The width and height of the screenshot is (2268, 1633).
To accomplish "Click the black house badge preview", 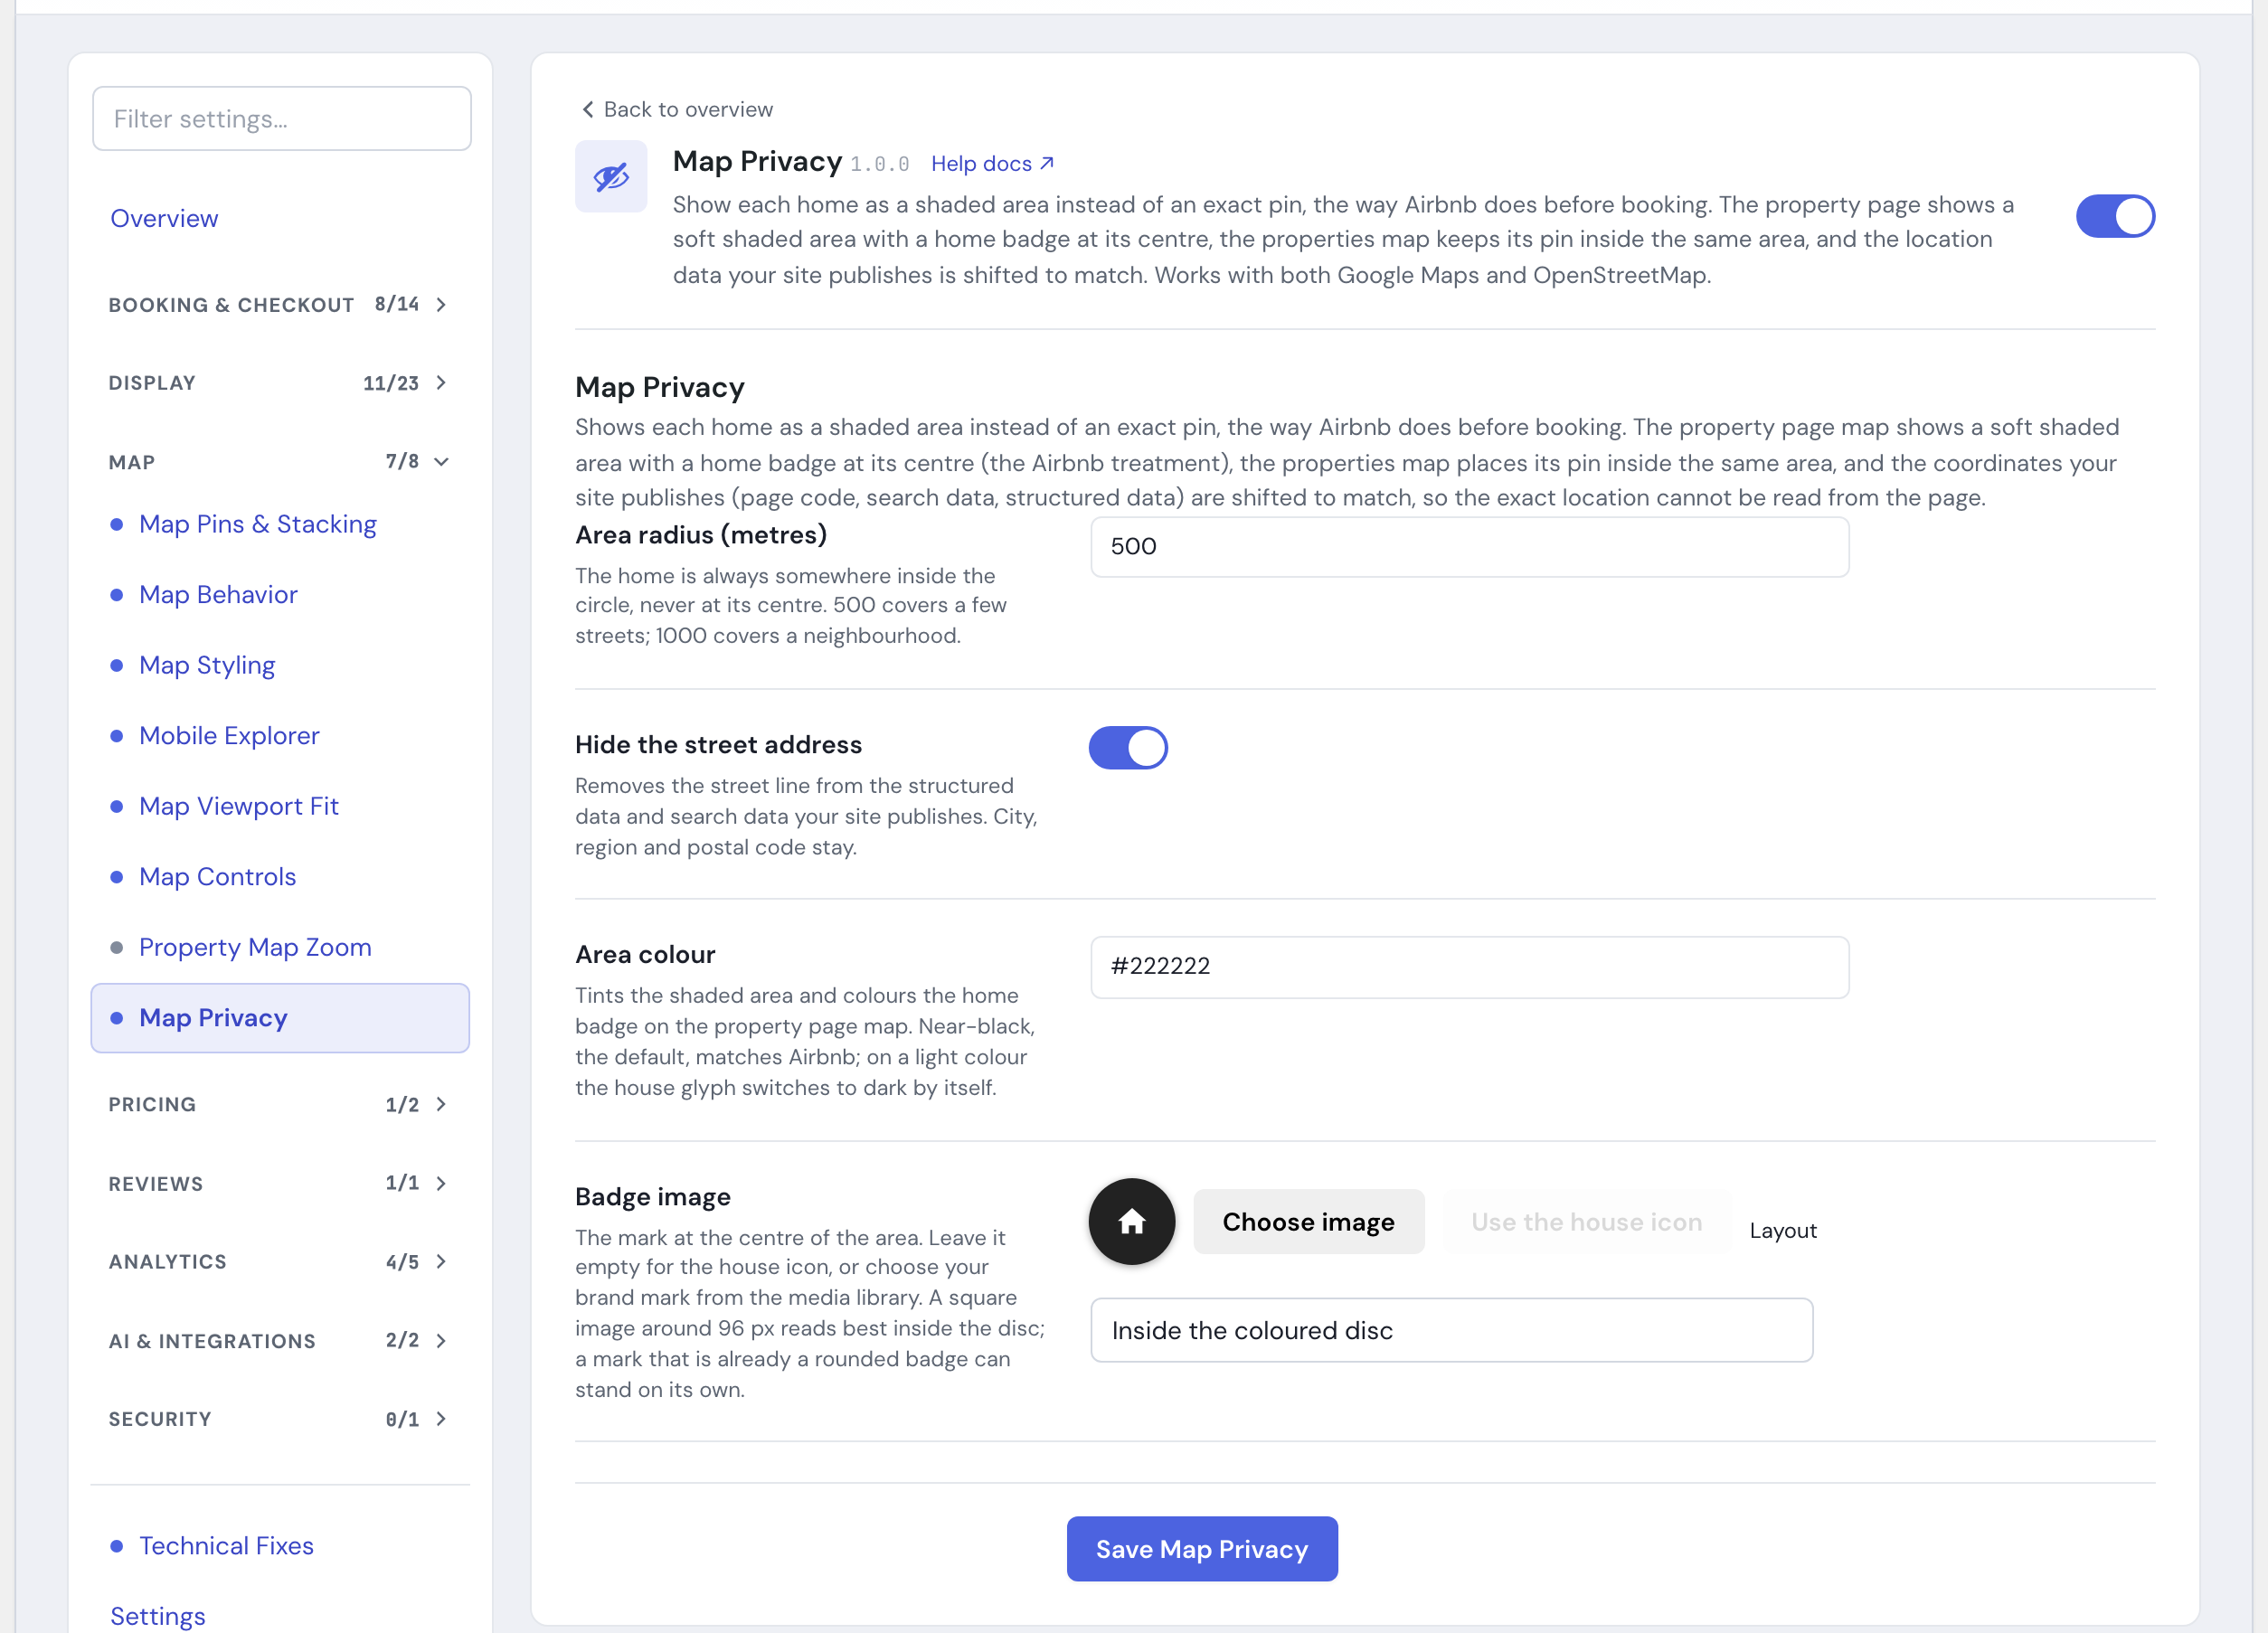I will pos(1131,1221).
